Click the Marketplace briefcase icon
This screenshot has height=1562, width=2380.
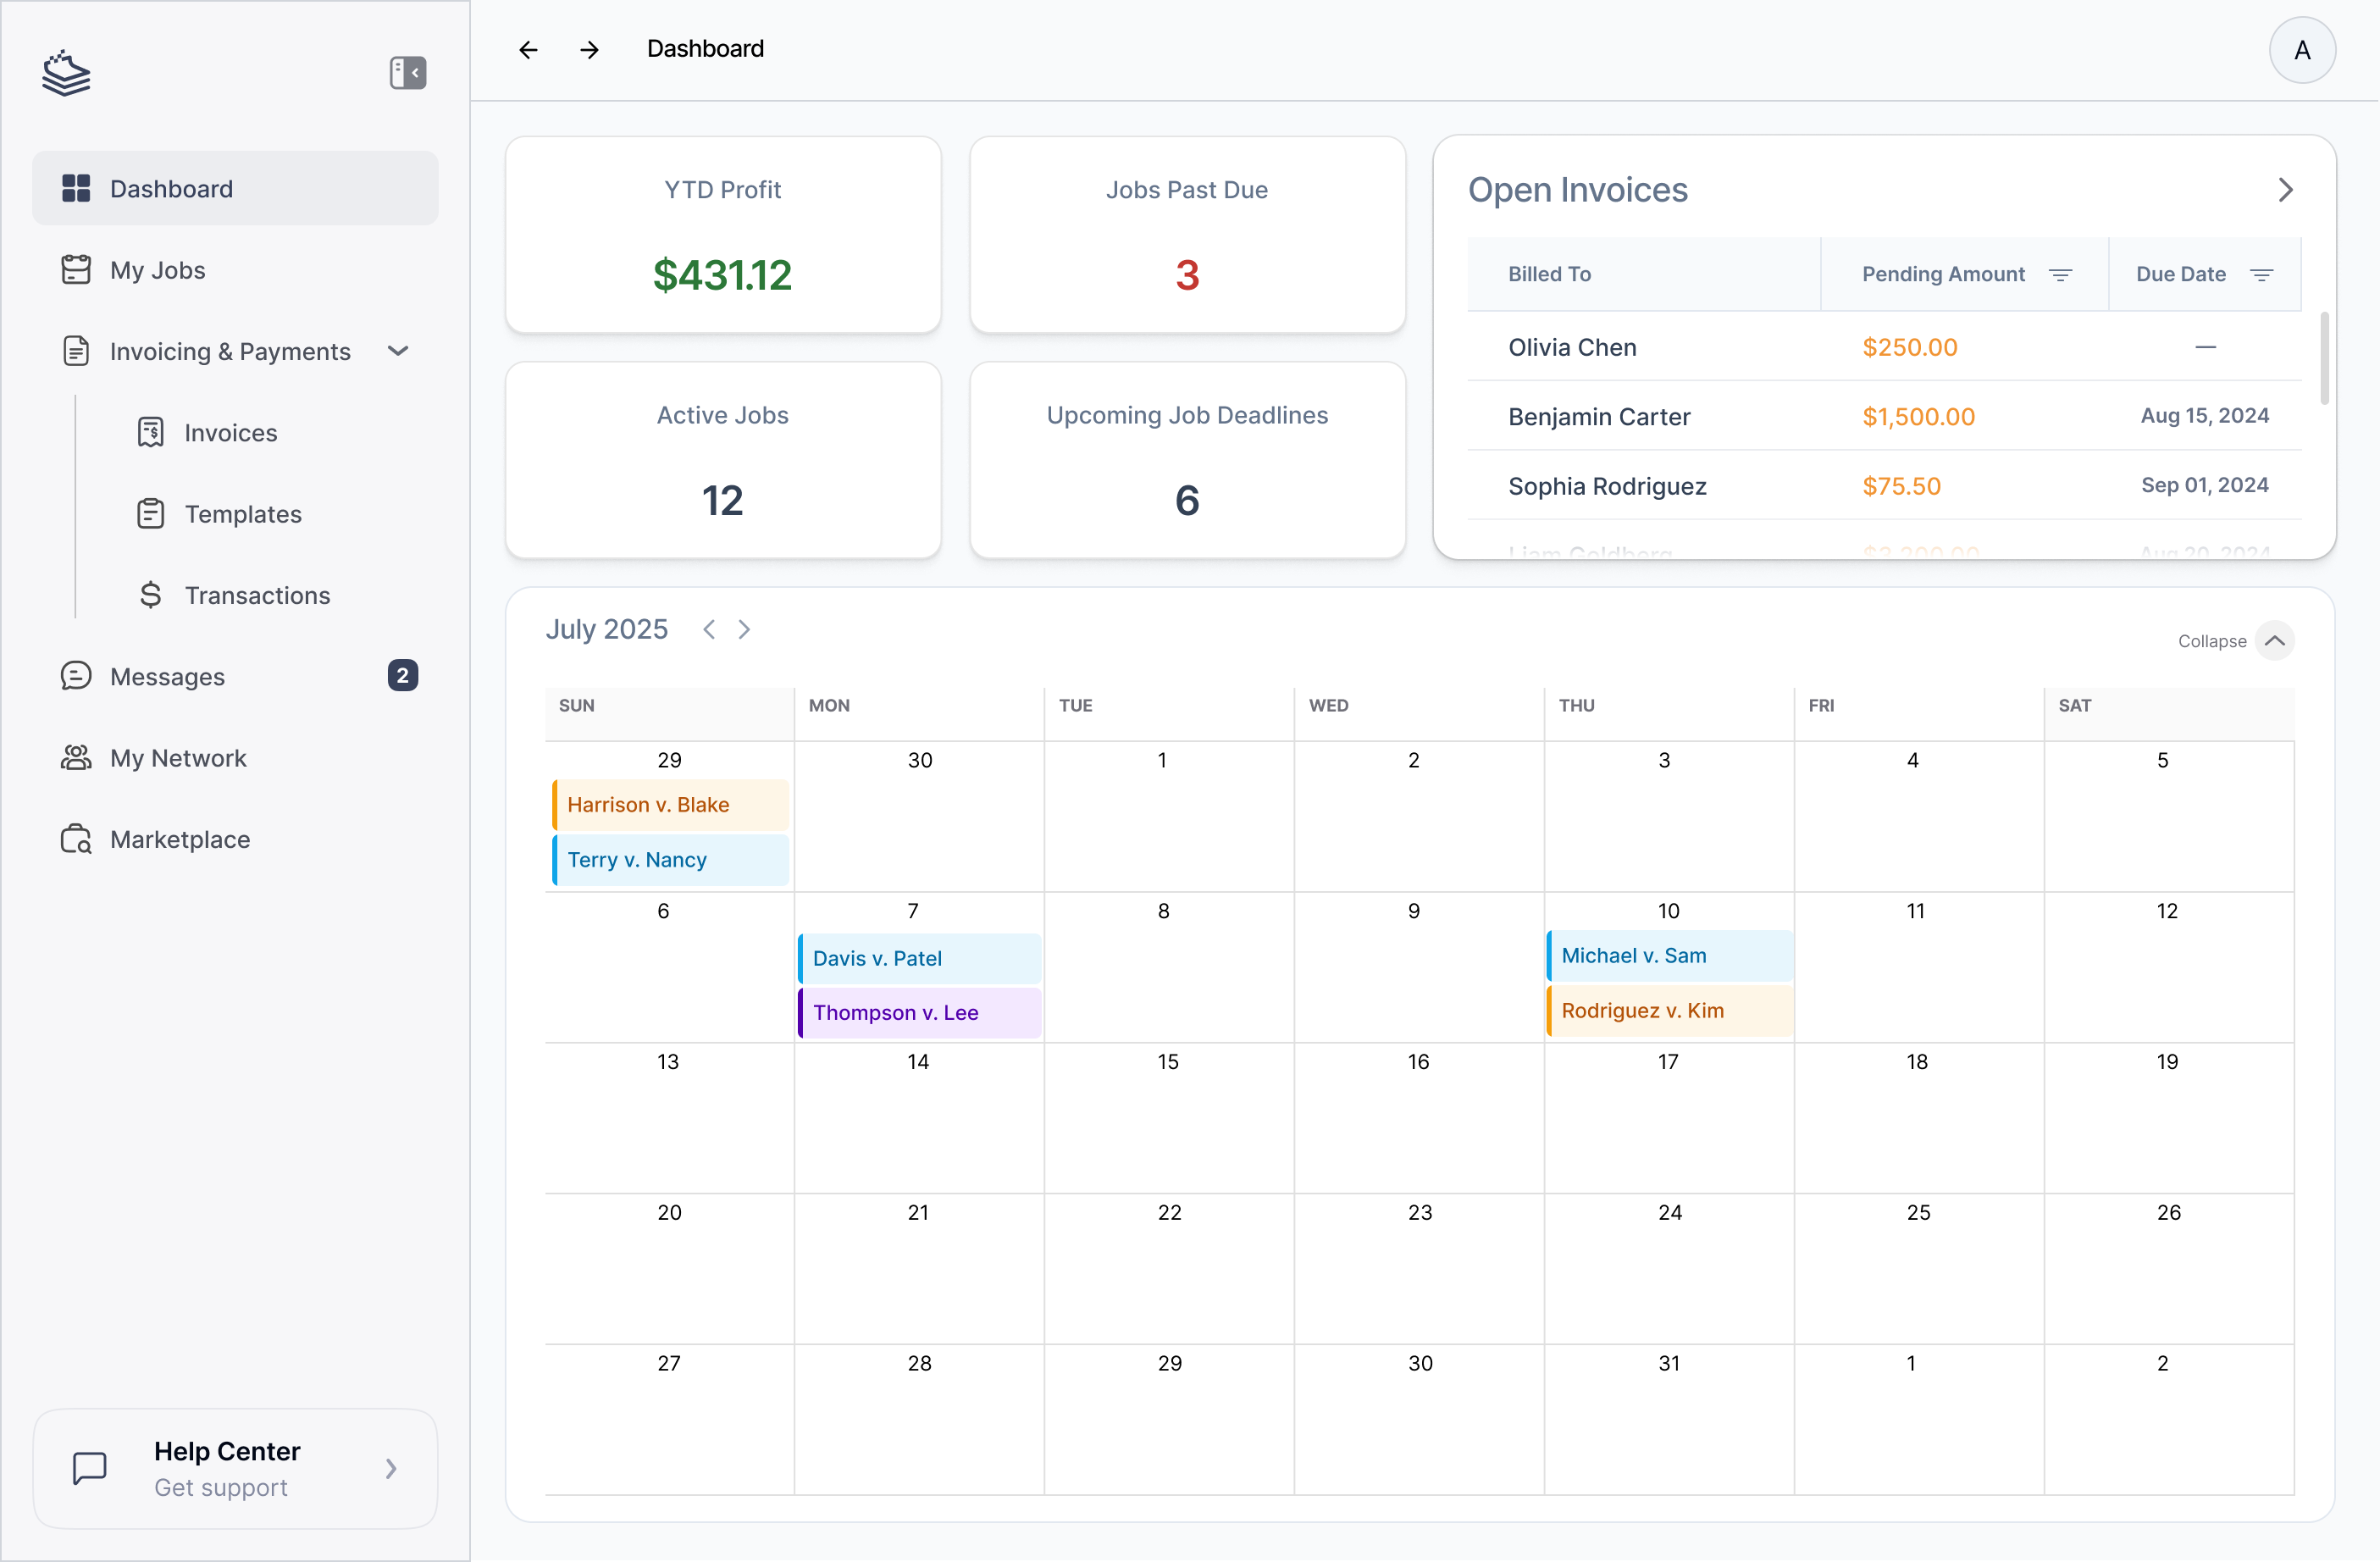click(76, 839)
